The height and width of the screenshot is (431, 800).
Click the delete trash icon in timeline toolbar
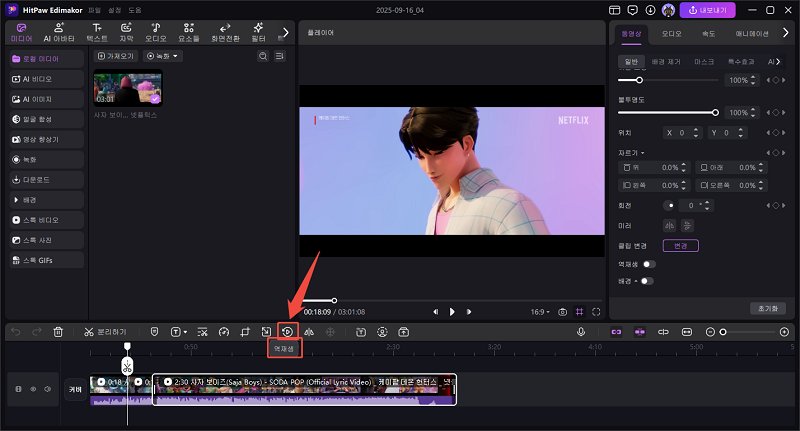point(58,332)
